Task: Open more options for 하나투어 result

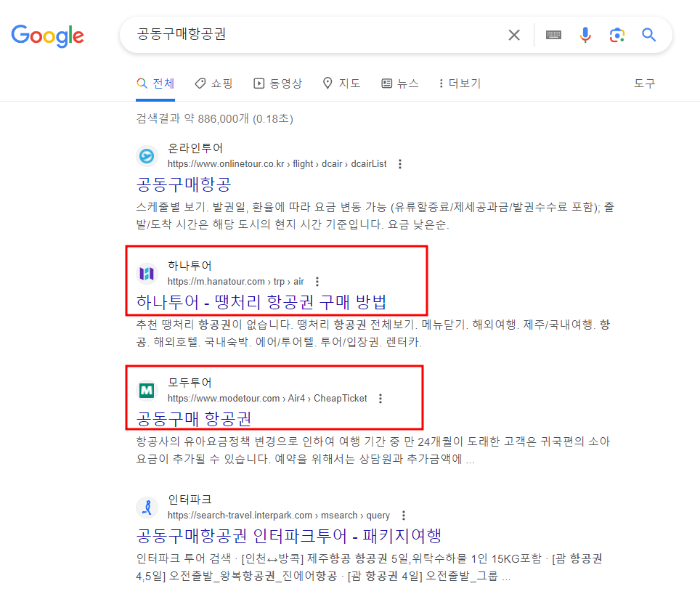Action: click(317, 281)
